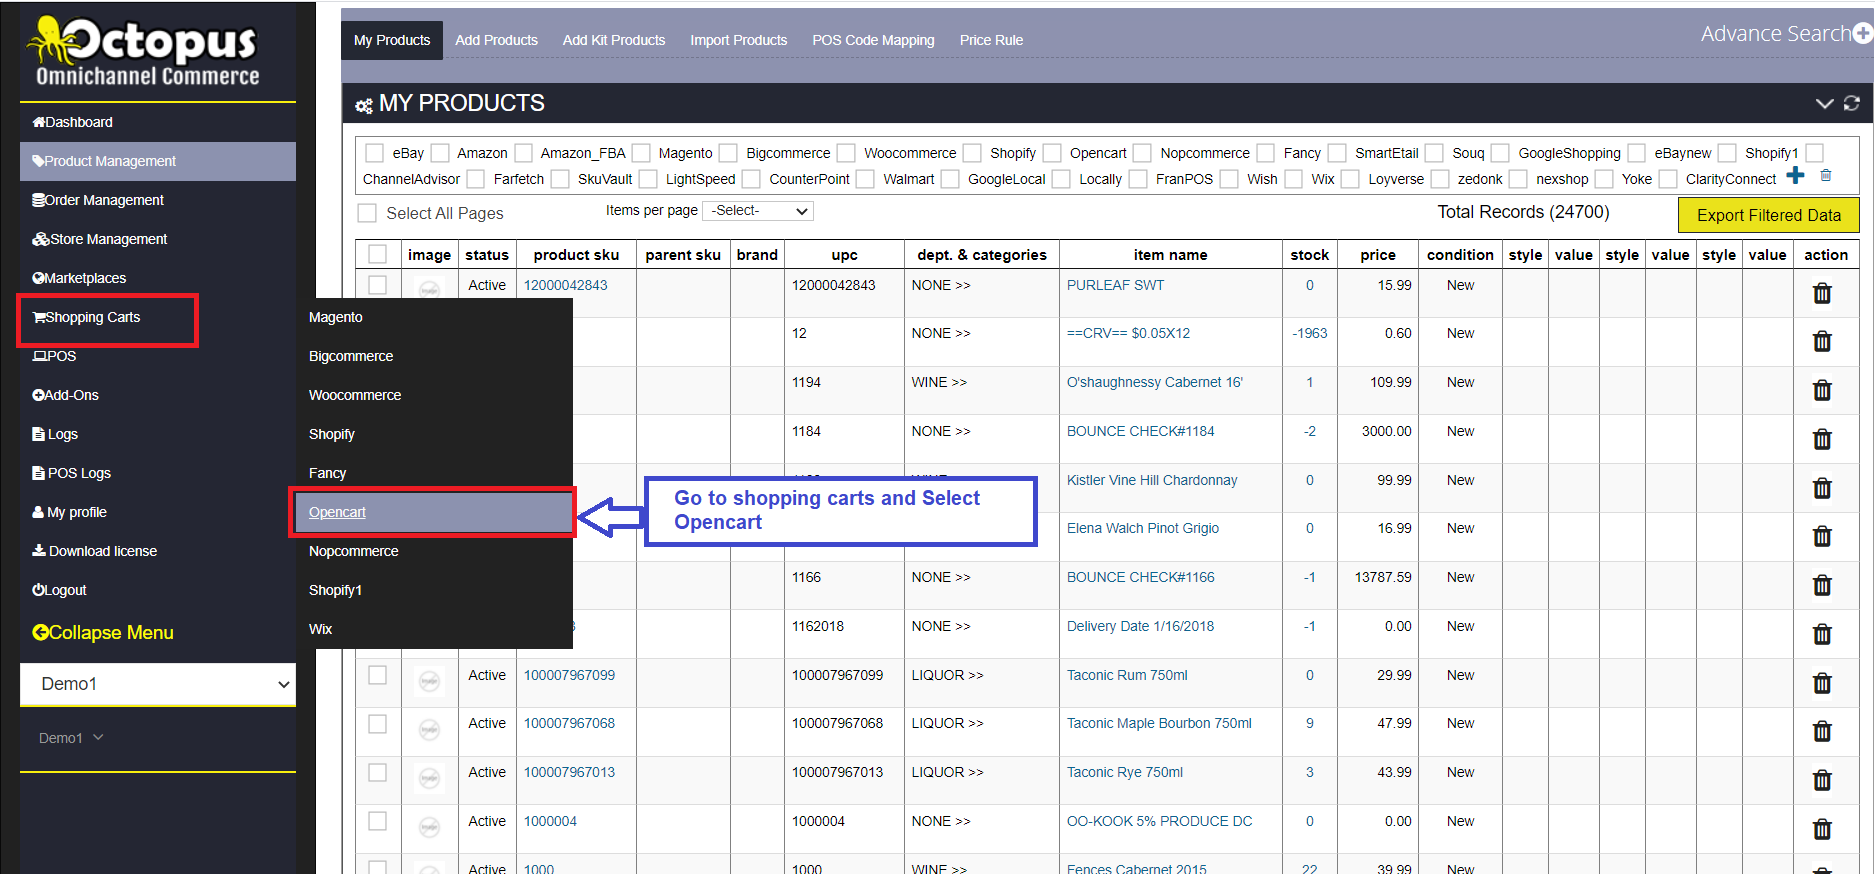The width and height of the screenshot is (1875, 874).
Task: Refresh the My Products panel
Action: [1852, 103]
